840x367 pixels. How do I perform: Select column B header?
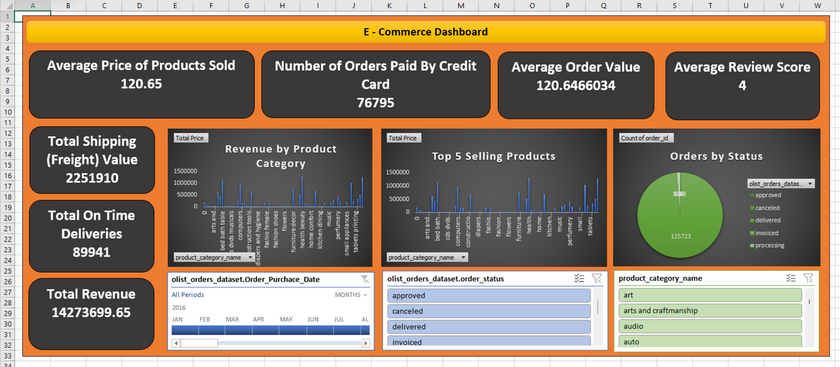(x=69, y=5)
